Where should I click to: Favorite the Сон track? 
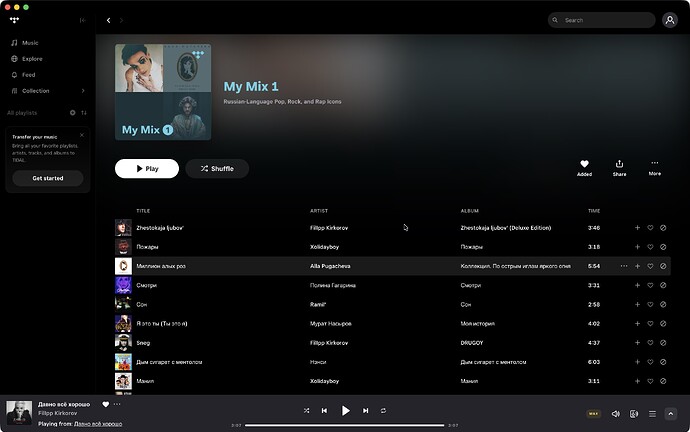(x=650, y=304)
